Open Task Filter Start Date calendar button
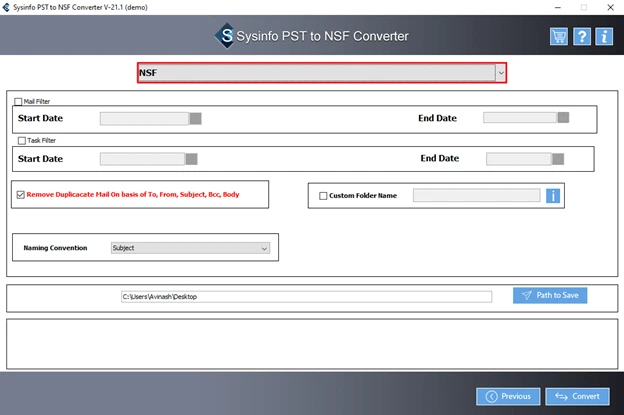 click(x=191, y=159)
